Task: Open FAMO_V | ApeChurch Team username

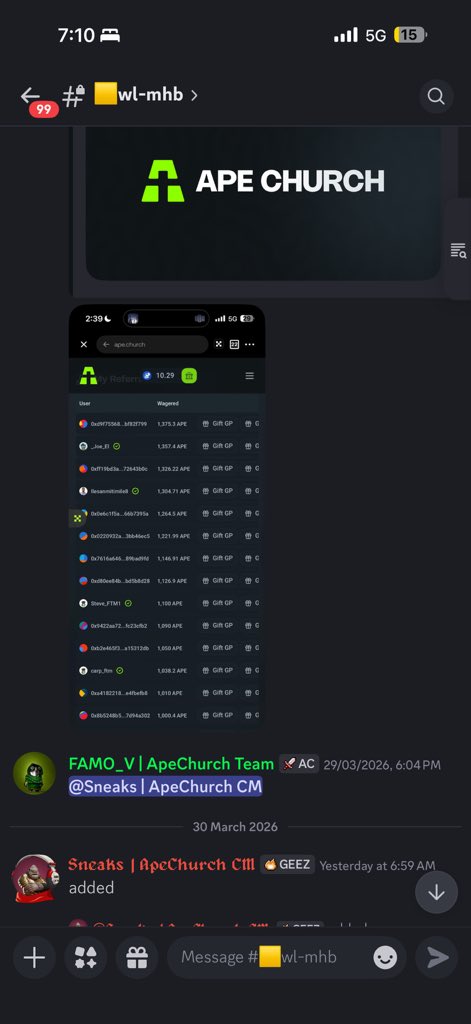Action: click(x=171, y=763)
